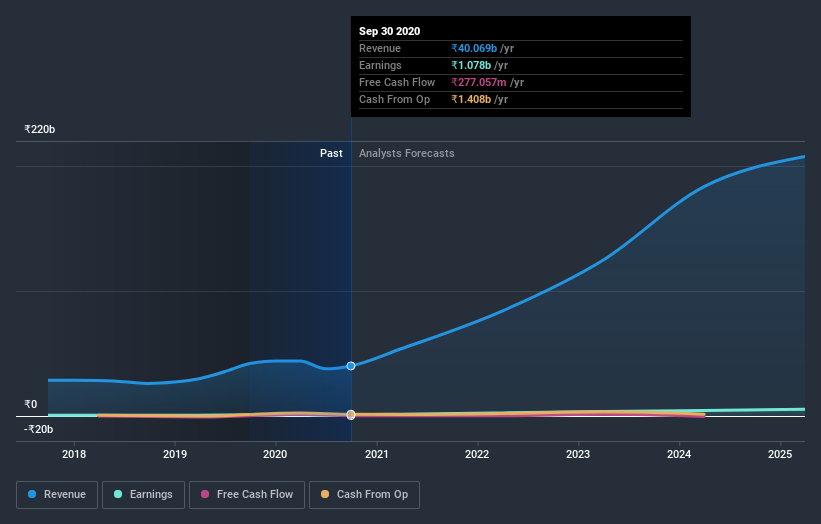
Task: Click the 2023 x-axis label
Action: tap(578, 454)
